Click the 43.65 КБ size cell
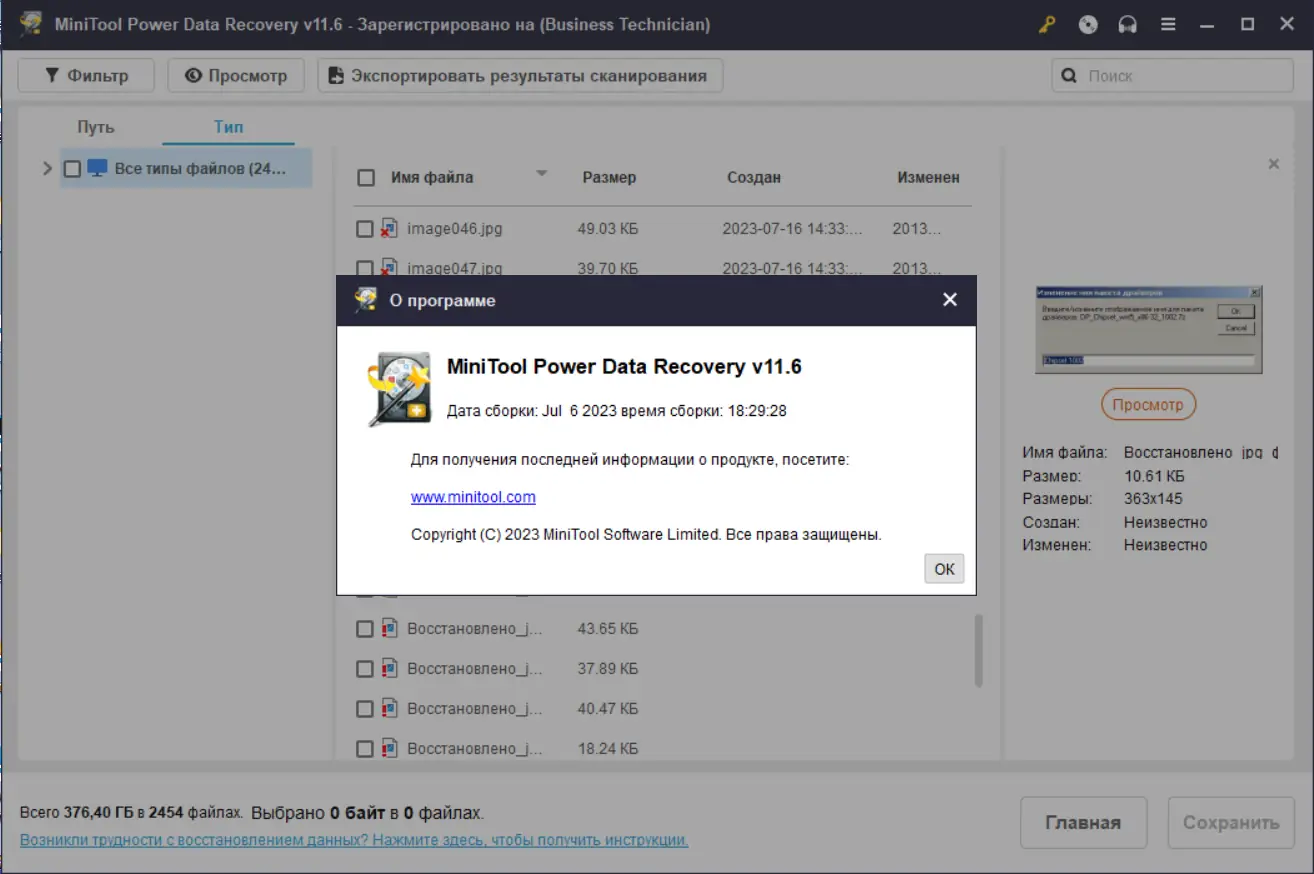The width and height of the screenshot is (1314, 874). point(608,629)
